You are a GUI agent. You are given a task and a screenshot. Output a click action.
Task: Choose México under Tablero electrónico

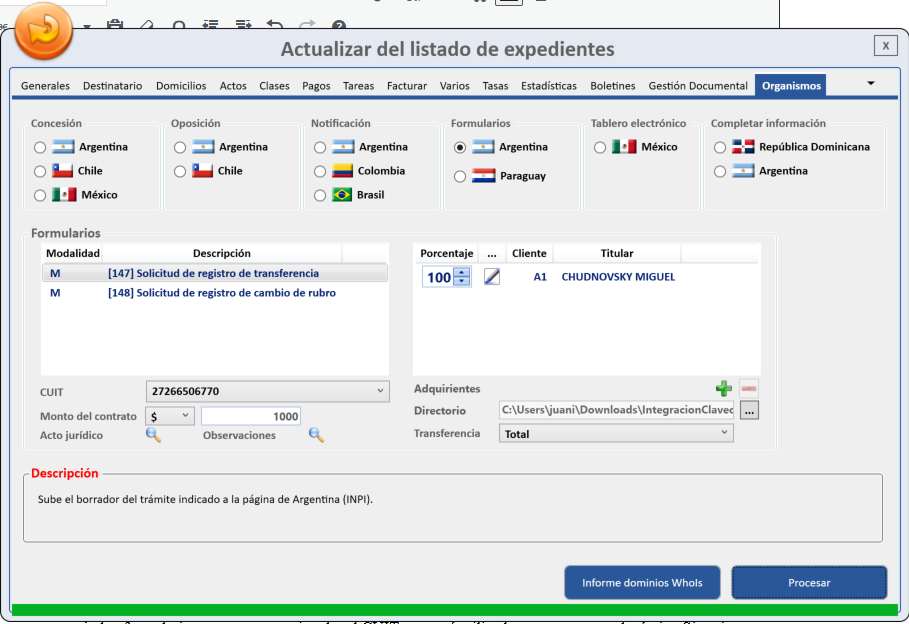click(600, 147)
